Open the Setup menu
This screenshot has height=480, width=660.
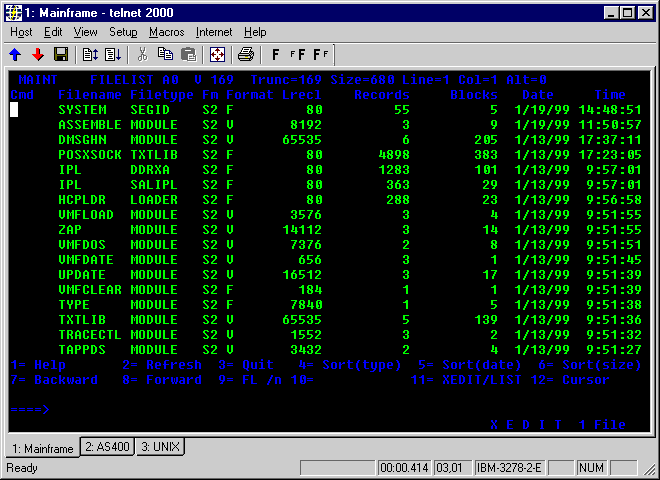coord(123,32)
